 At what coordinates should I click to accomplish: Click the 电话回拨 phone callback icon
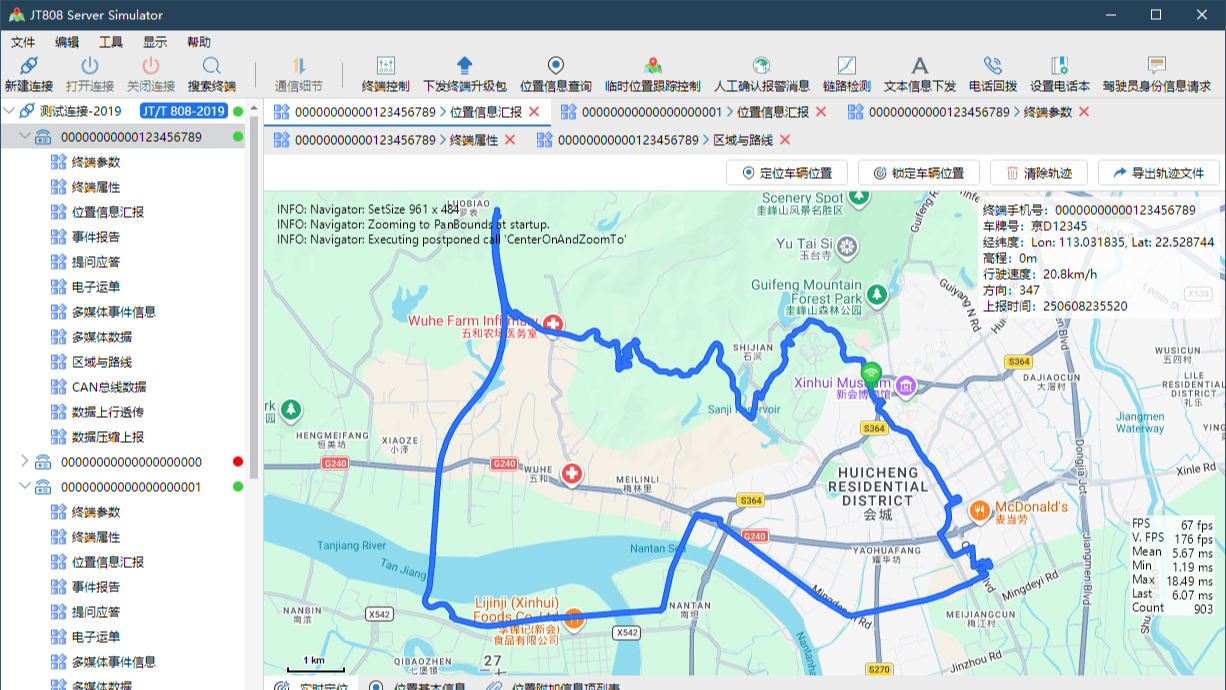coord(992,66)
